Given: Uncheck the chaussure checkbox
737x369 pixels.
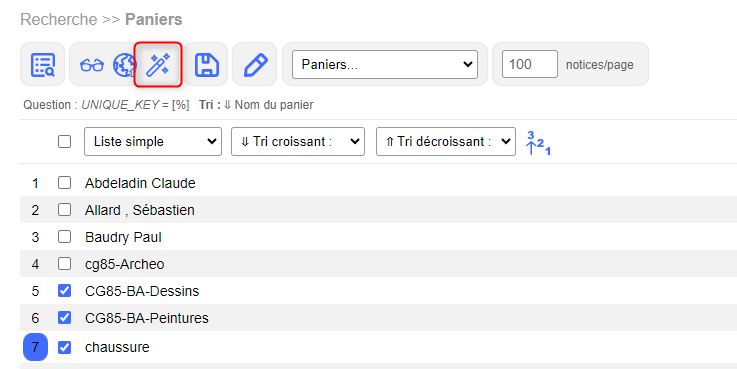Looking at the screenshot, I should 64,347.
